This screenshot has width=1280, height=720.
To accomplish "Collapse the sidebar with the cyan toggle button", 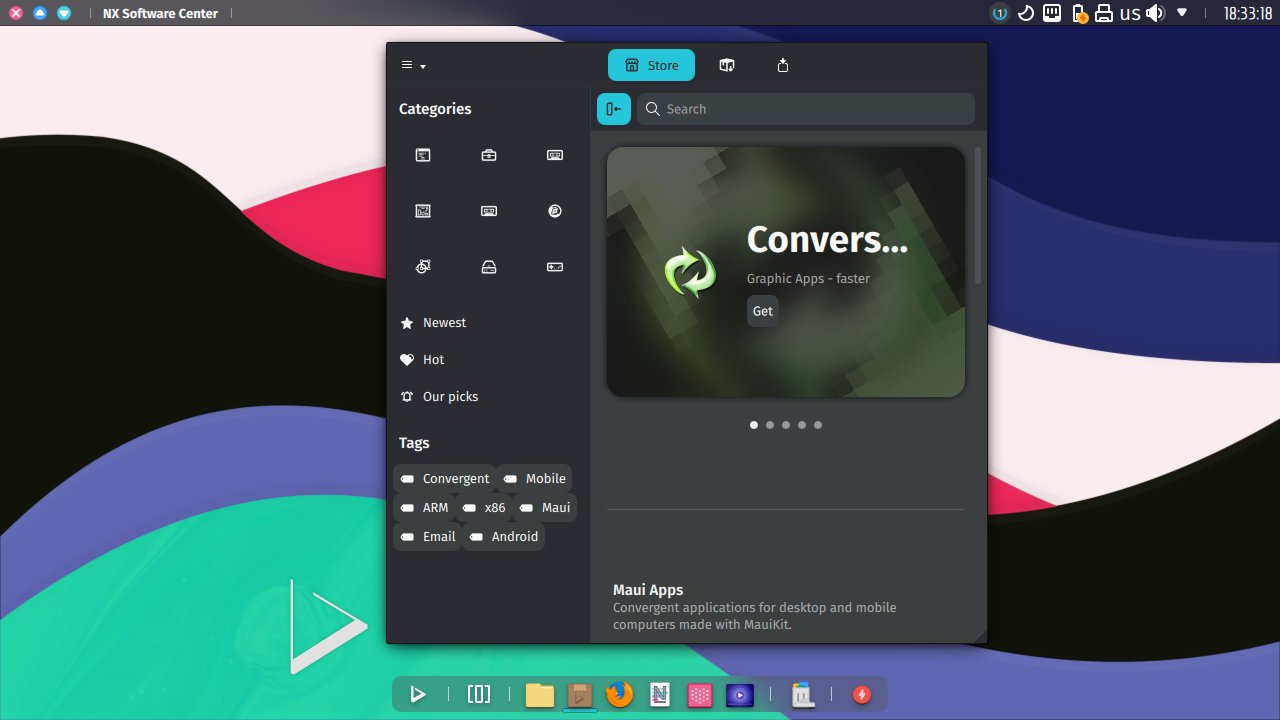I will (613, 108).
